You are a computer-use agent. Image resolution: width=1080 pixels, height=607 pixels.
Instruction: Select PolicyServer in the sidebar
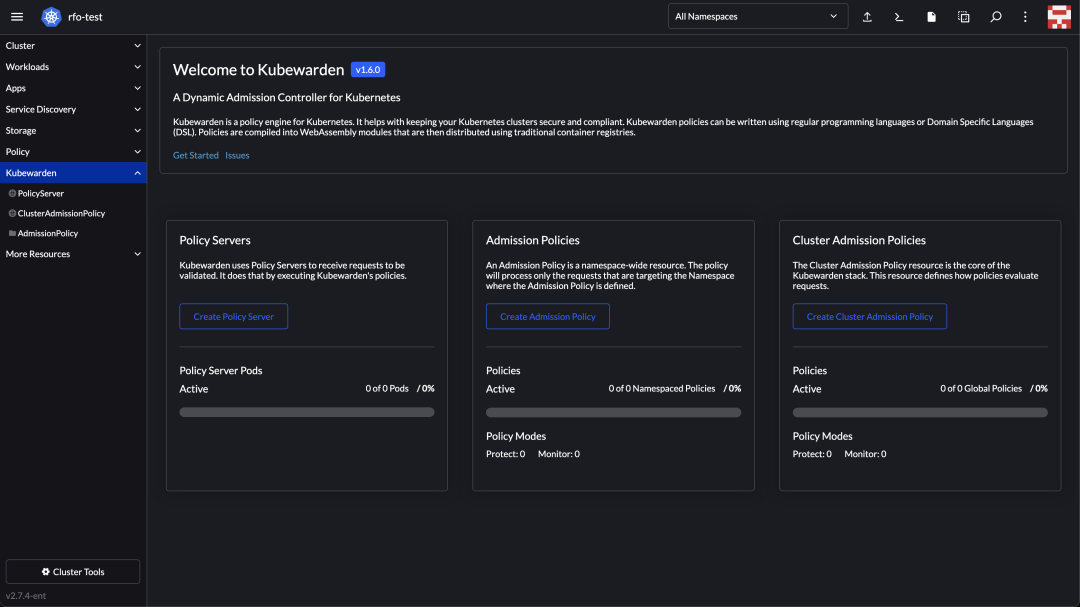[40, 193]
